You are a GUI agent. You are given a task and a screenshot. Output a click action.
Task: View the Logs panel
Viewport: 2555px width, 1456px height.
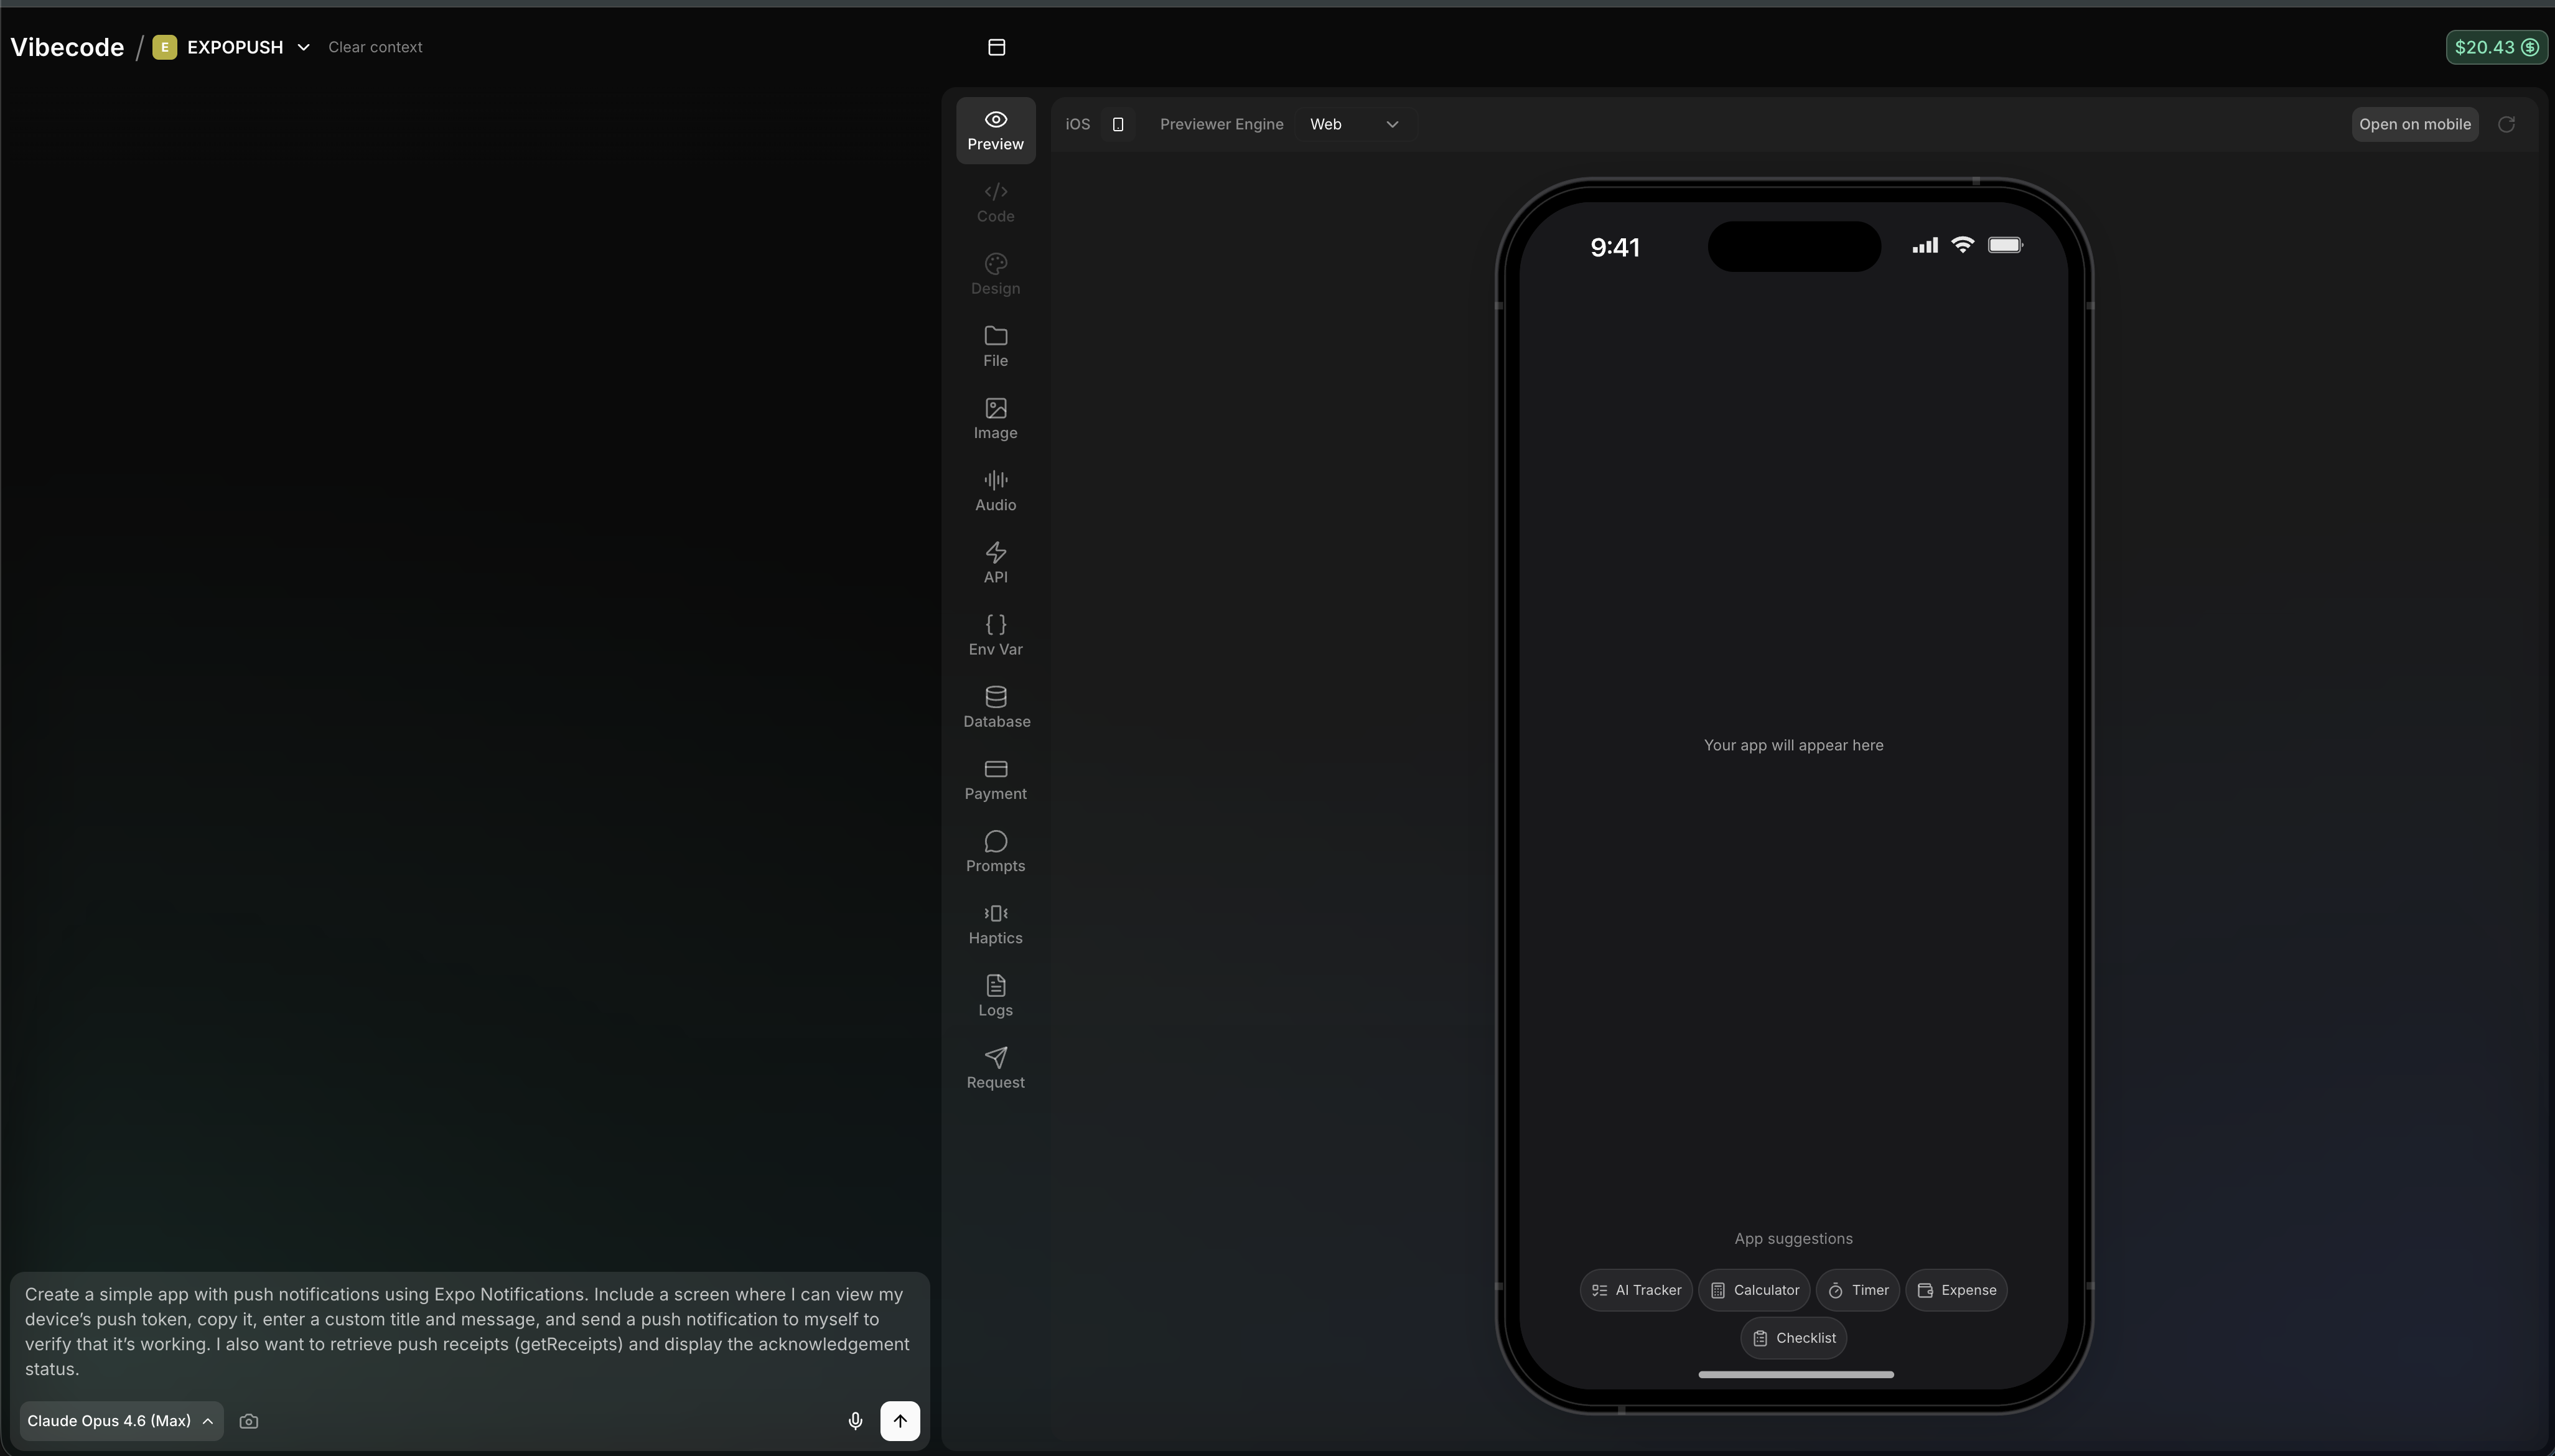(994, 994)
